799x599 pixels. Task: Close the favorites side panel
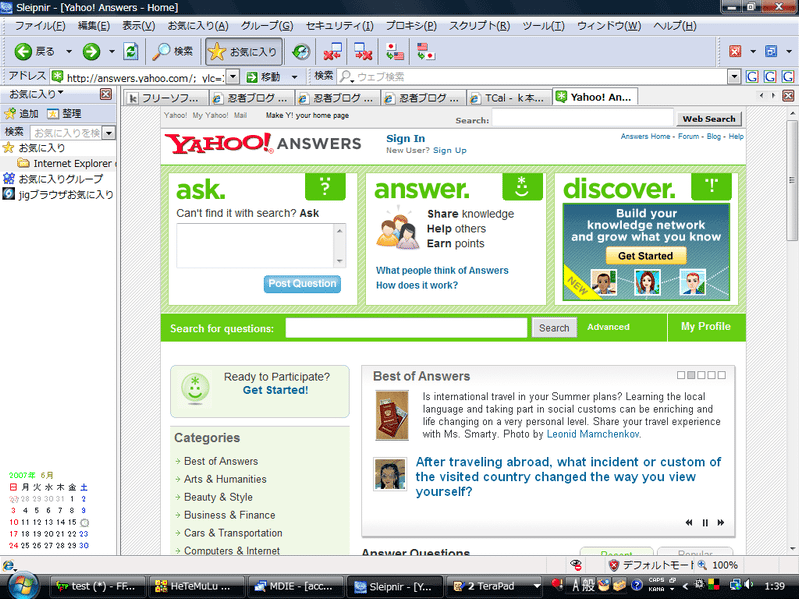tap(105, 94)
